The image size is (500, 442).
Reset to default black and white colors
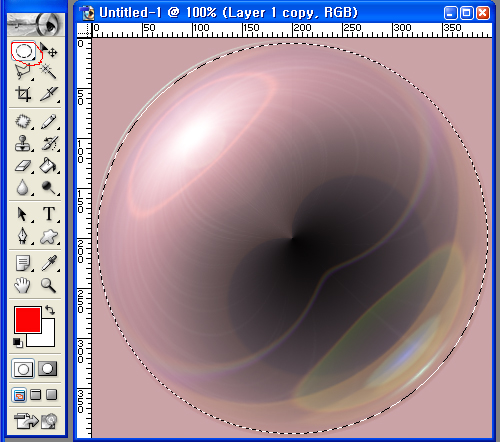(18, 342)
